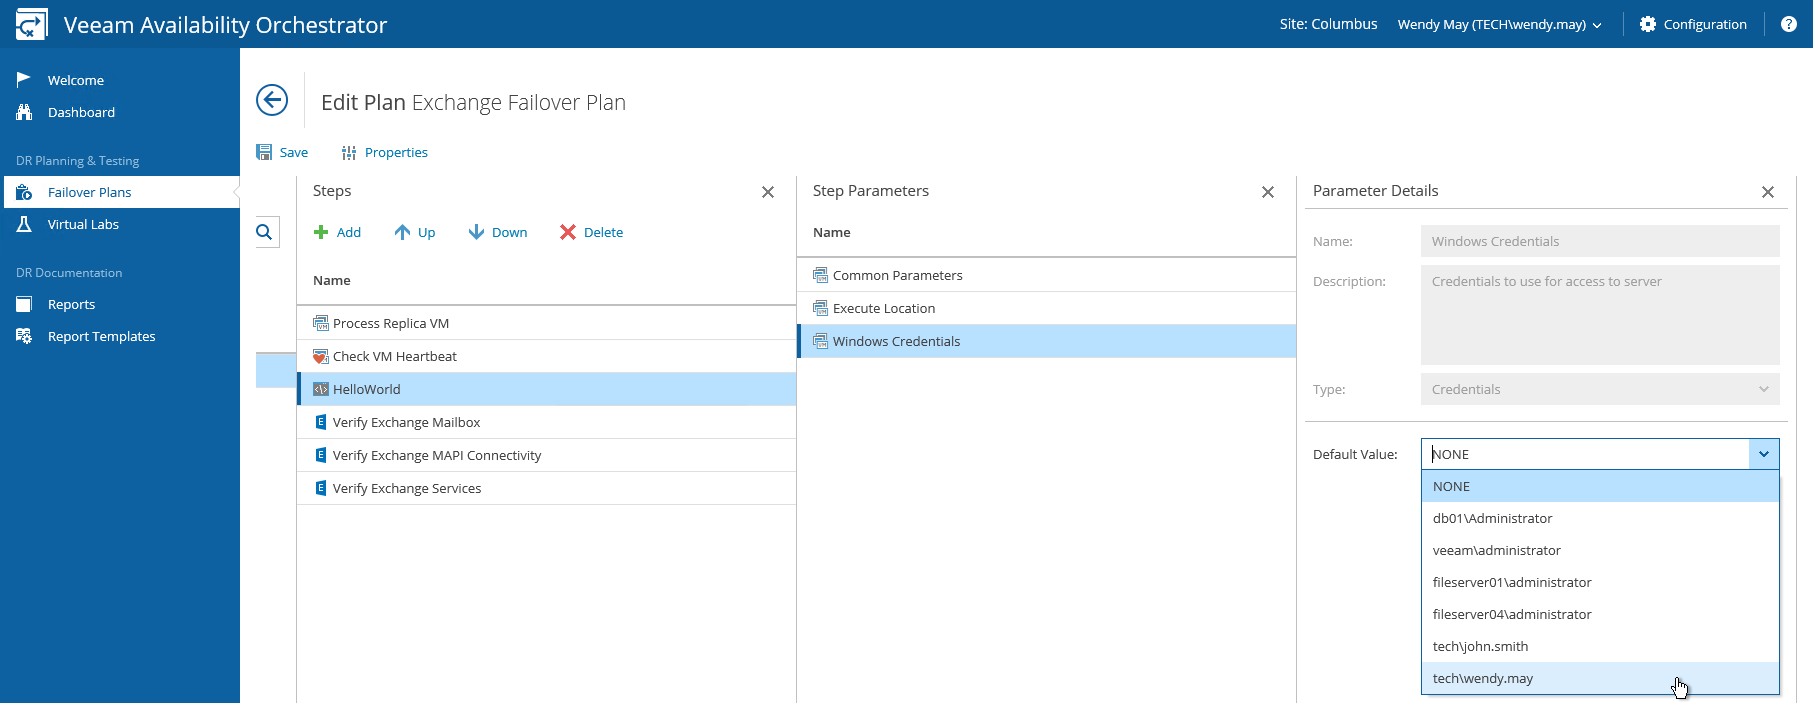Viewport: 1813px width, 703px height.
Task: Click the Report Templates sidebar icon
Action: [x=24, y=336]
